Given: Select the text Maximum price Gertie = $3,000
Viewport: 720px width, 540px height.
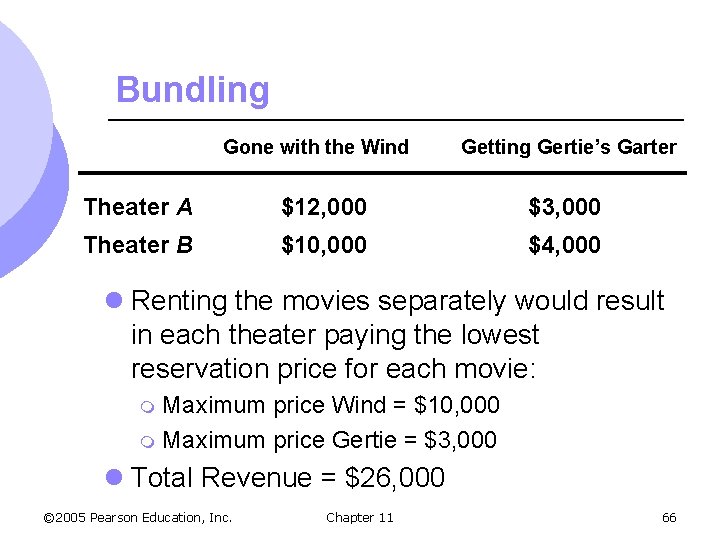Looking at the screenshot, I should (x=330, y=440).
